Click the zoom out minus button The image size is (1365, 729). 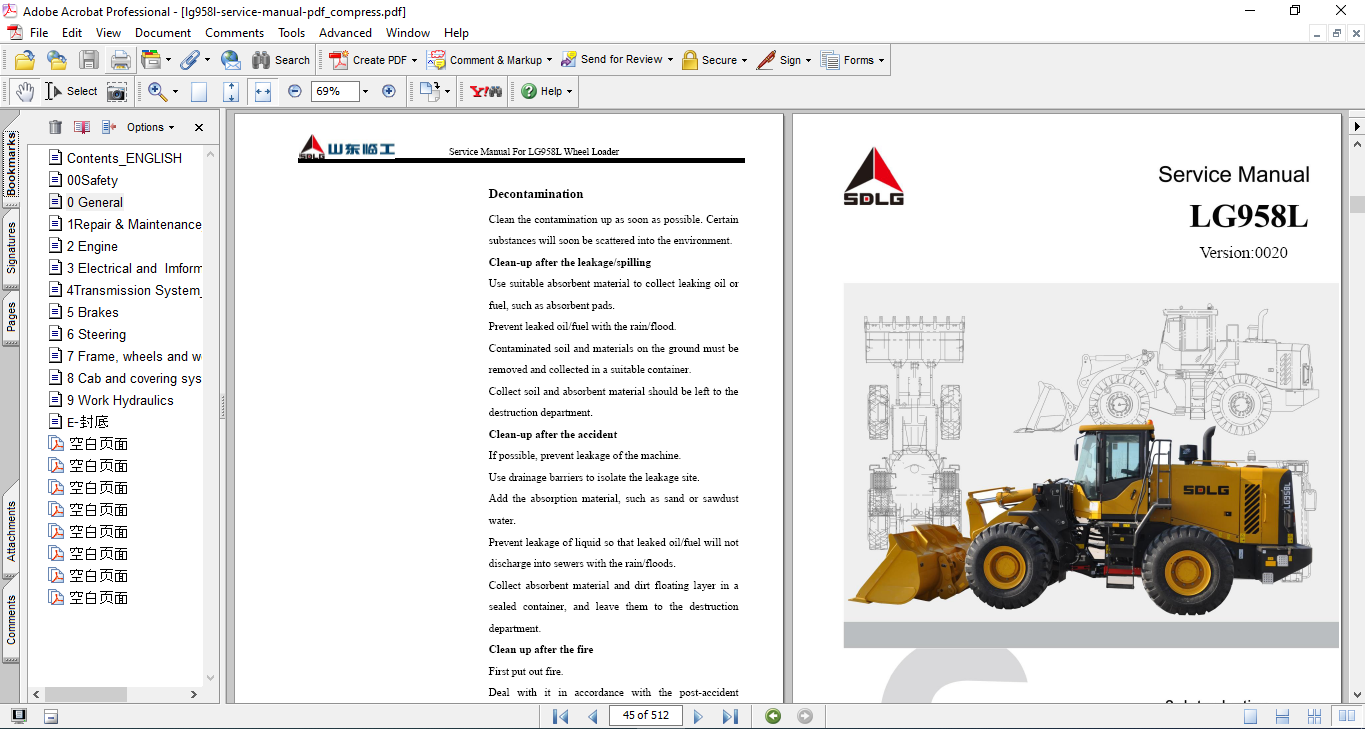click(295, 91)
